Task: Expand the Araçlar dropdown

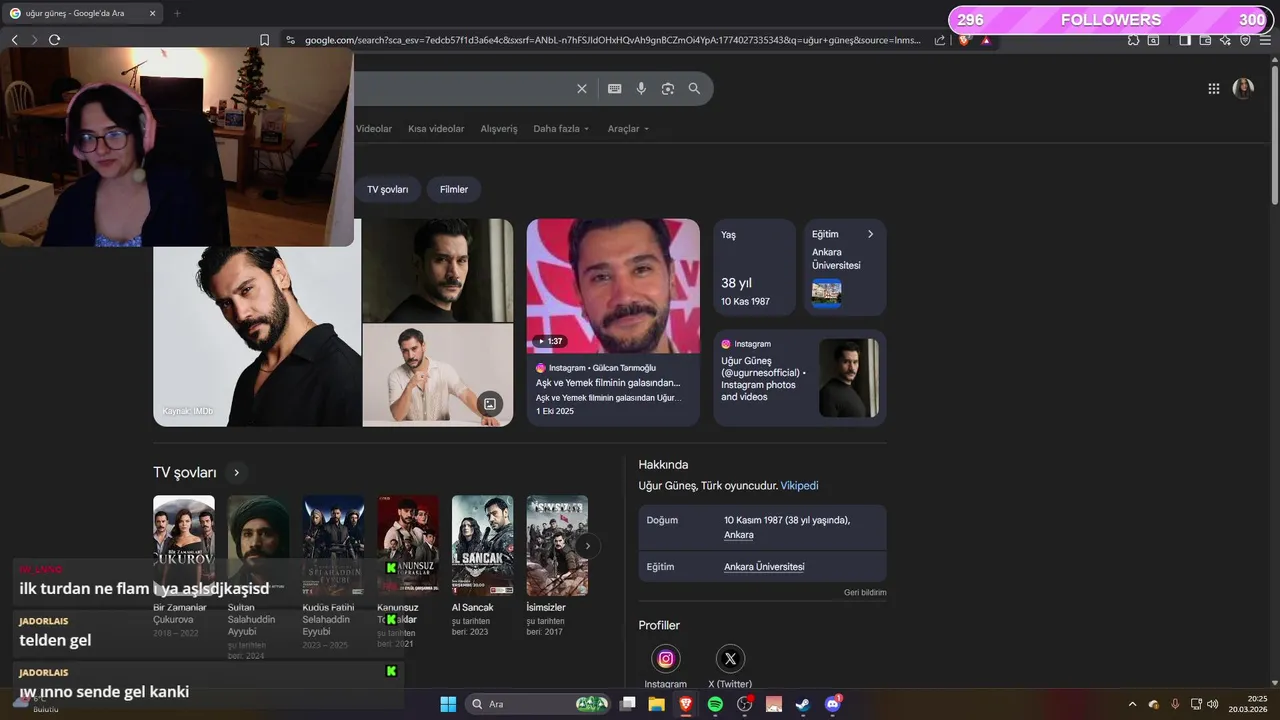Action: pyautogui.click(x=628, y=129)
